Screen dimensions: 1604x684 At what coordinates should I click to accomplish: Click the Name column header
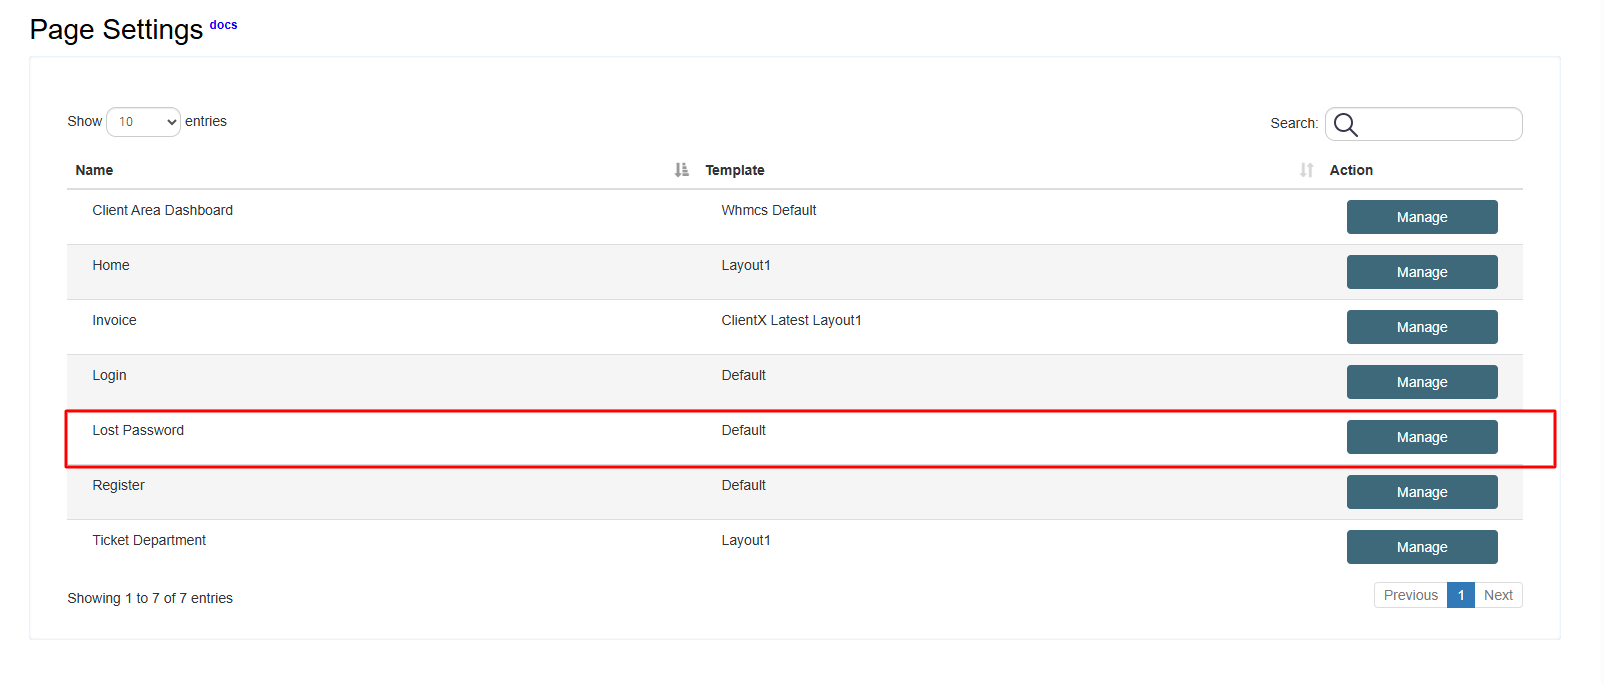point(94,170)
